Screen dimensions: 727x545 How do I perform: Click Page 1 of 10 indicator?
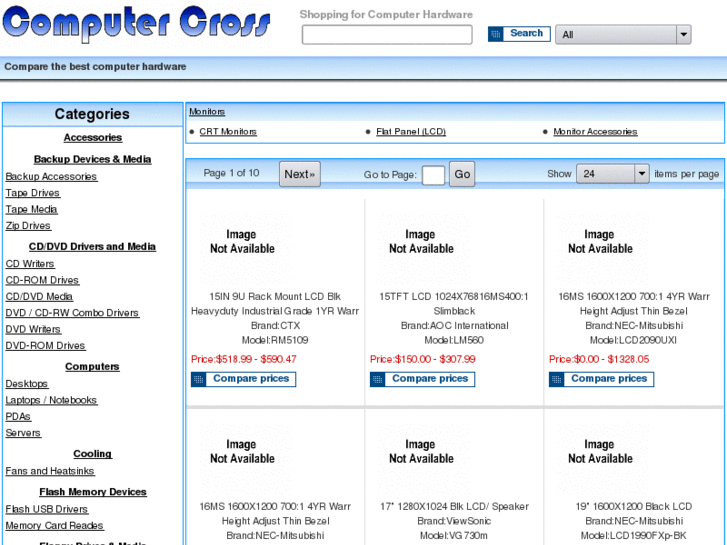(x=231, y=173)
